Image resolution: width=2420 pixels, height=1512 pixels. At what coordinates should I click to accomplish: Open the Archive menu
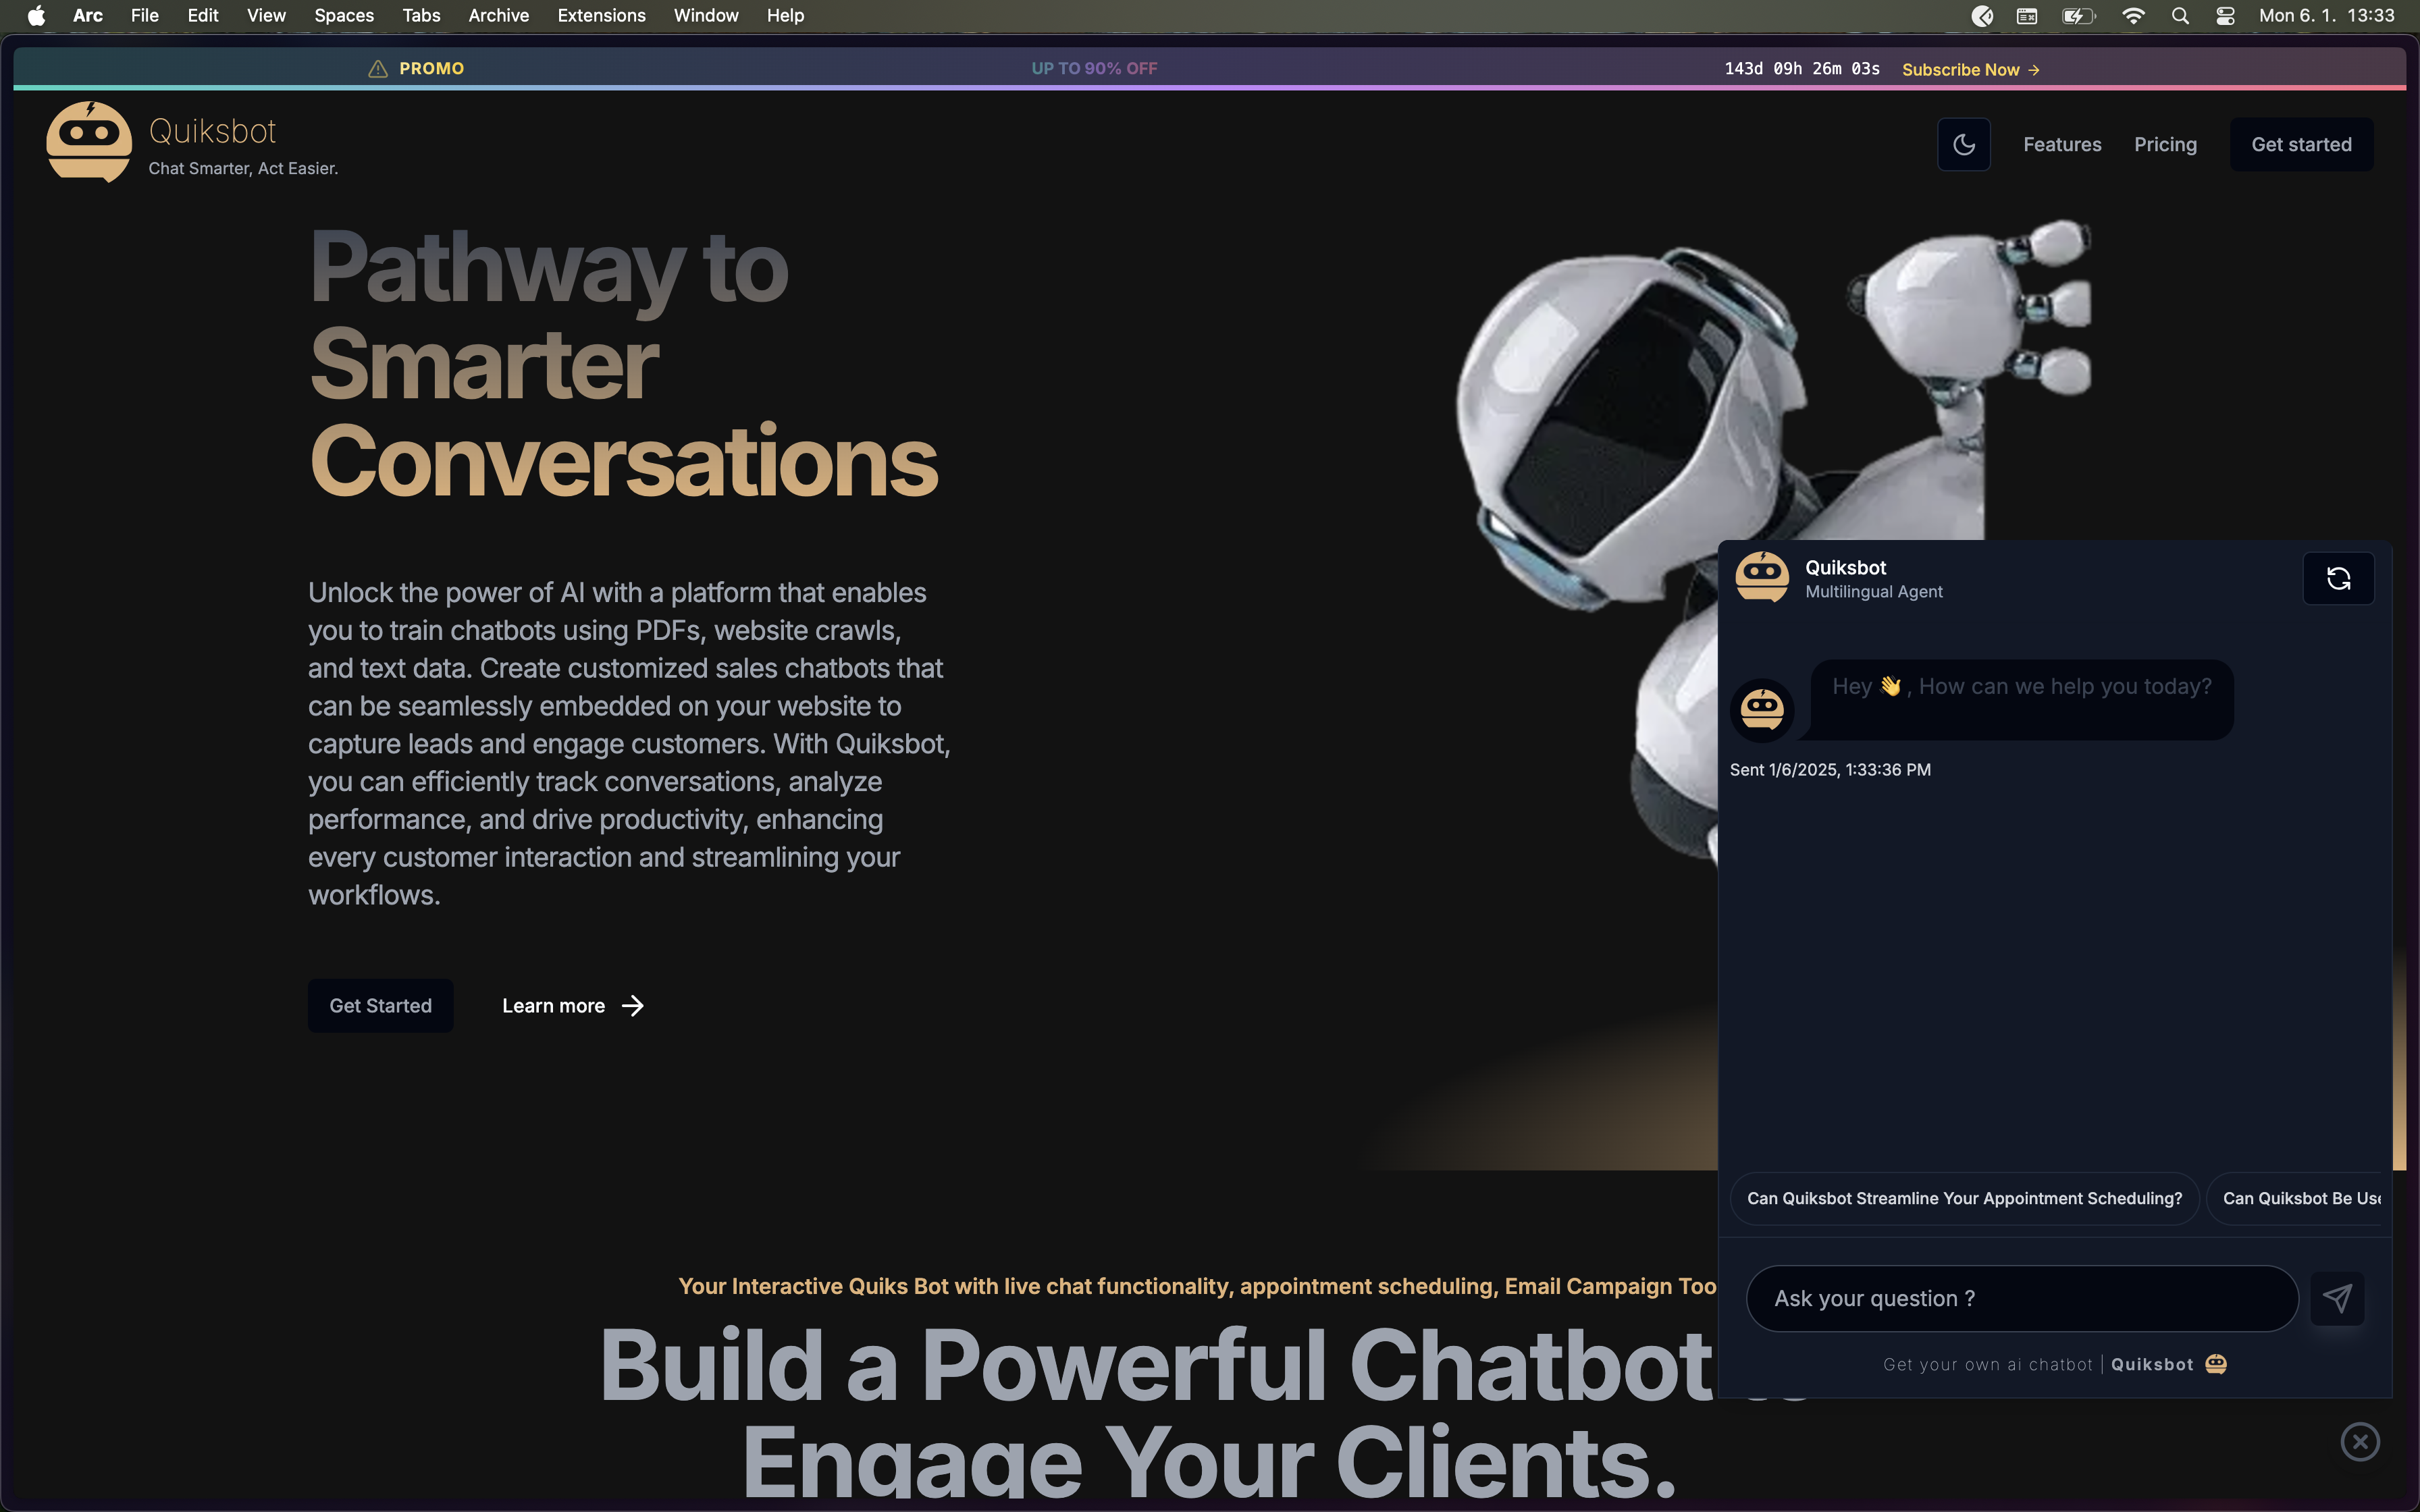click(499, 16)
